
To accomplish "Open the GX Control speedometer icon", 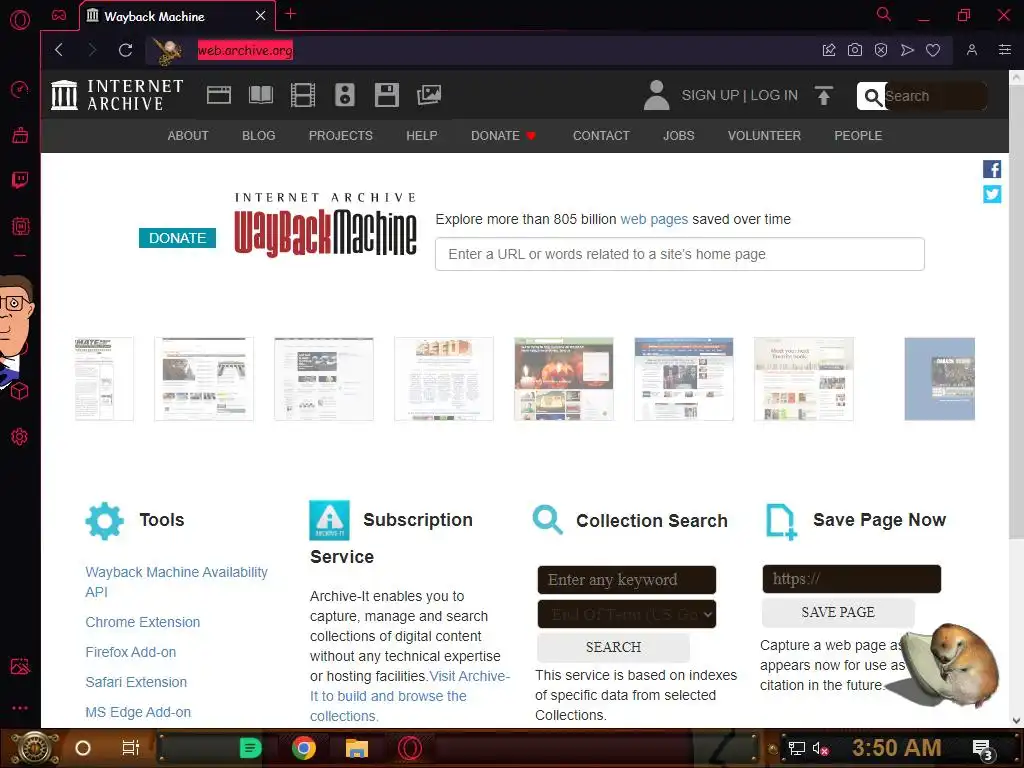I will pyautogui.click(x=20, y=89).
